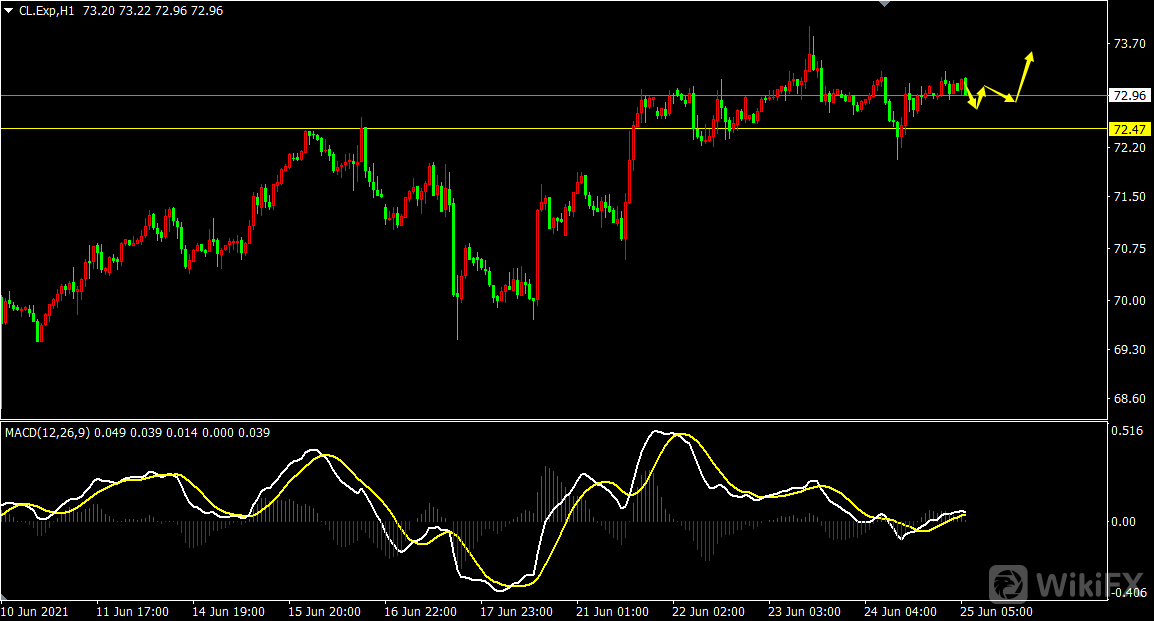This screenshot has width=1154, height=621.
Task: Click the 16 Jun 22:00 time label
Action: click(x=420, y=611)
